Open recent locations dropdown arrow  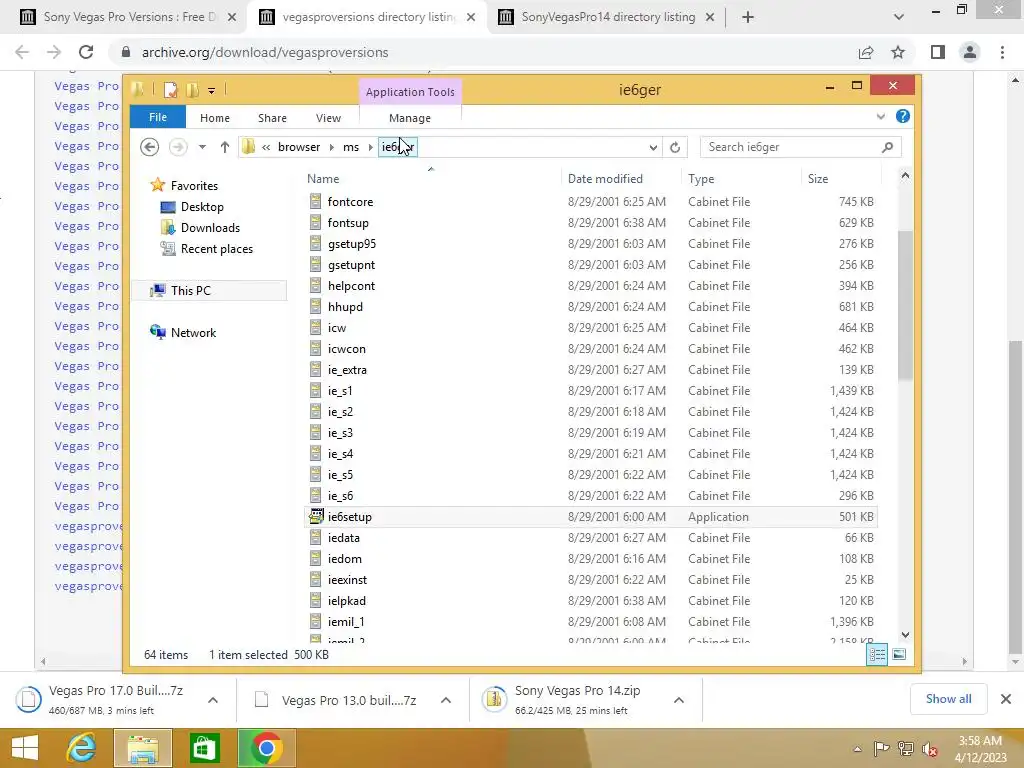tap(202, 147)
